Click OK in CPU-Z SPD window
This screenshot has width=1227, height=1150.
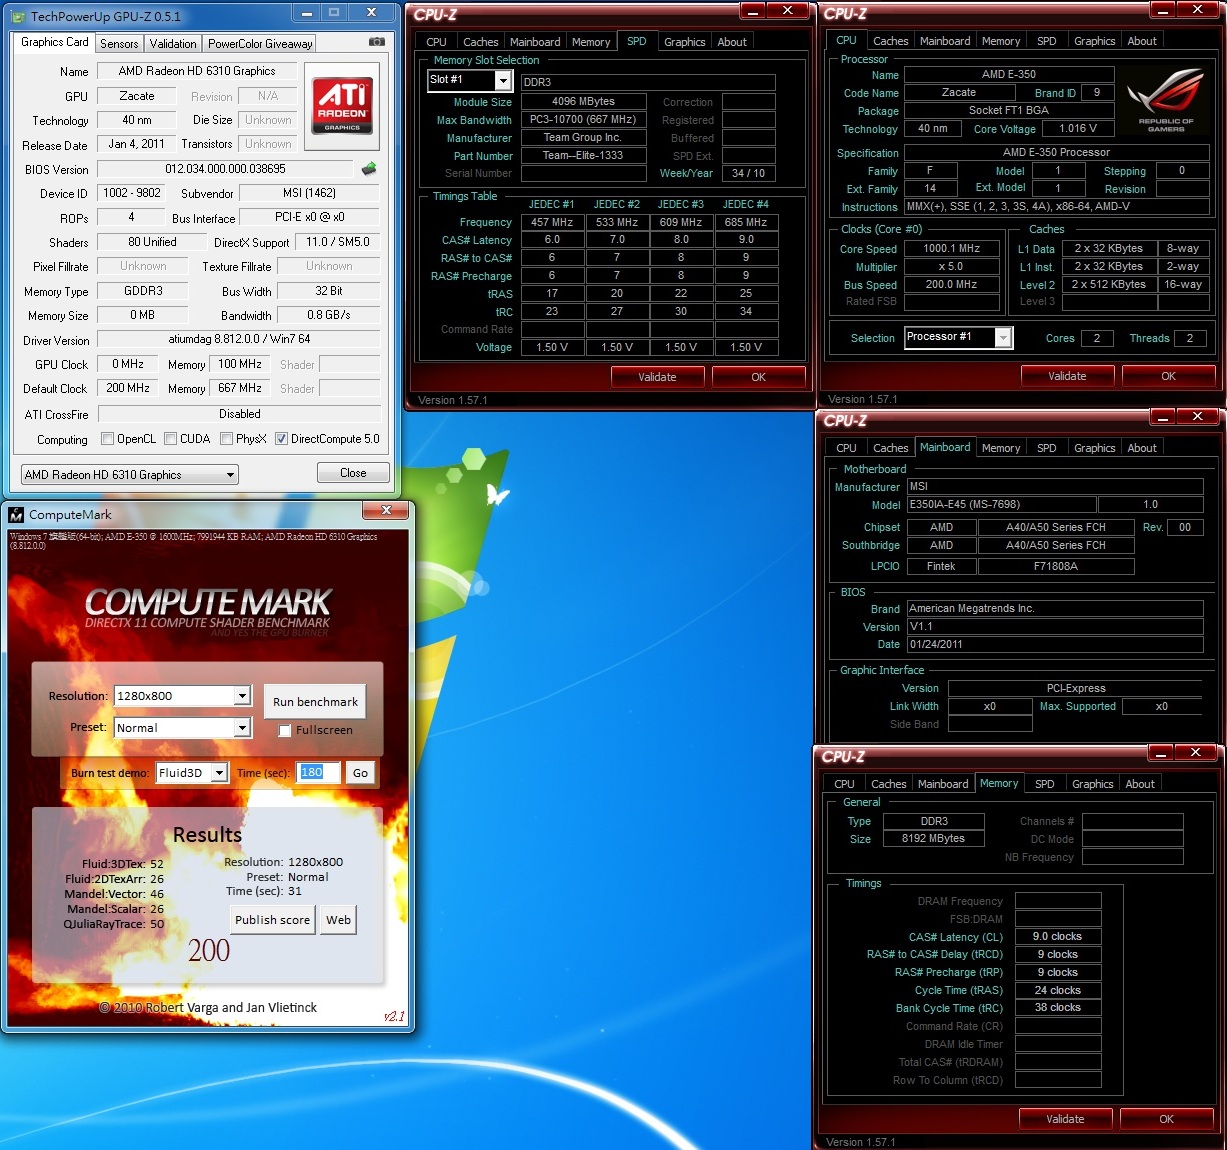[758, 377]
